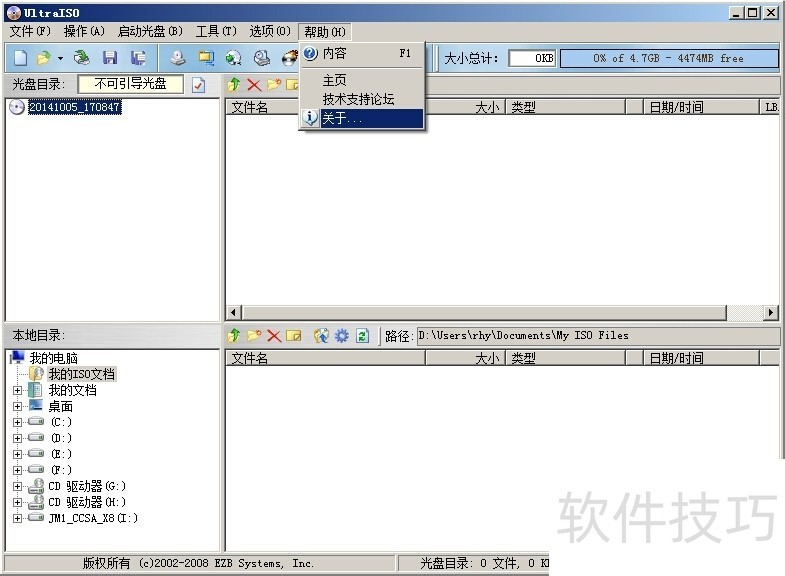
Task: Click the 不可引导光盘 boot type field
Action: tap(131, 84)
